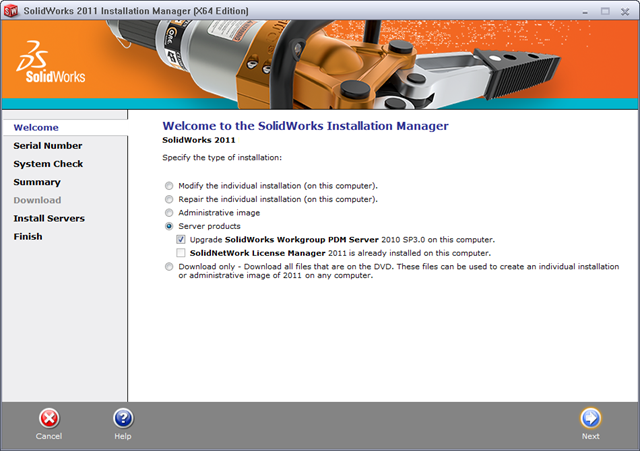Maximize the Installation Manager window
This screenshot has width=640, height=451.
(605, 11)
